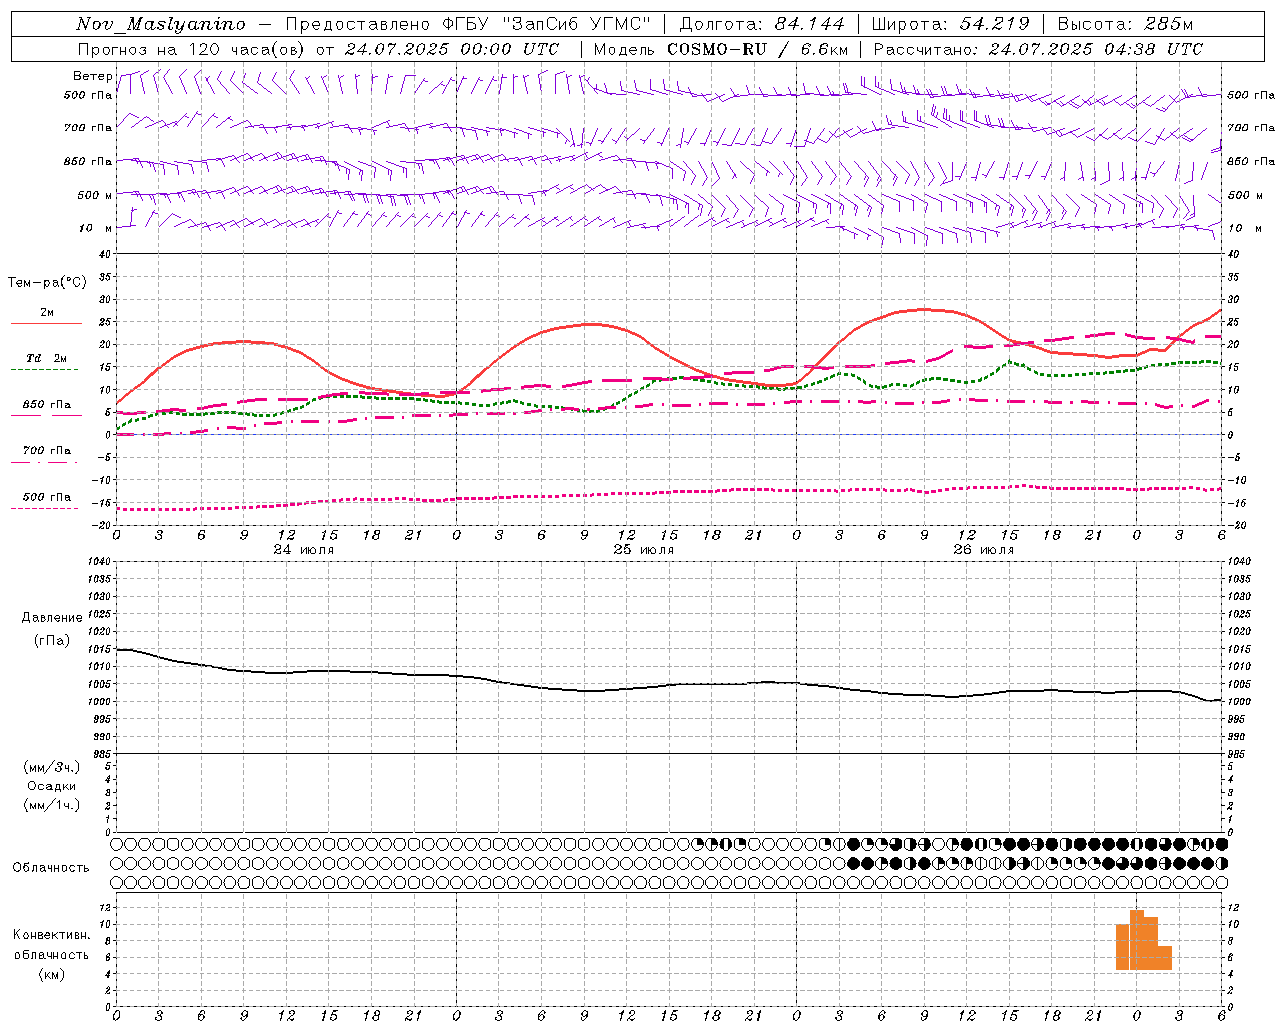This screenshot has height=1024, width=1280.
Task: Click the latitude value Широта: 54.219
Action: (951, 24)
